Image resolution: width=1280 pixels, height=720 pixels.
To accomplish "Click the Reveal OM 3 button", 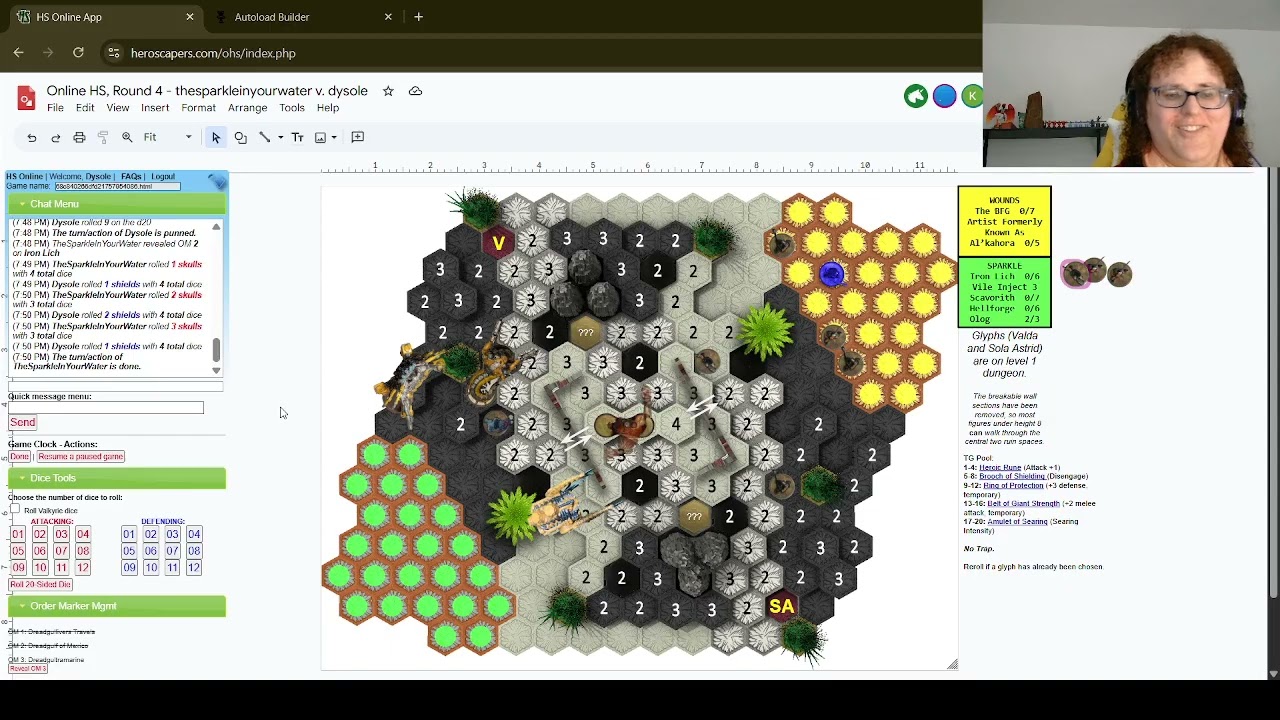I will point(28,668).
